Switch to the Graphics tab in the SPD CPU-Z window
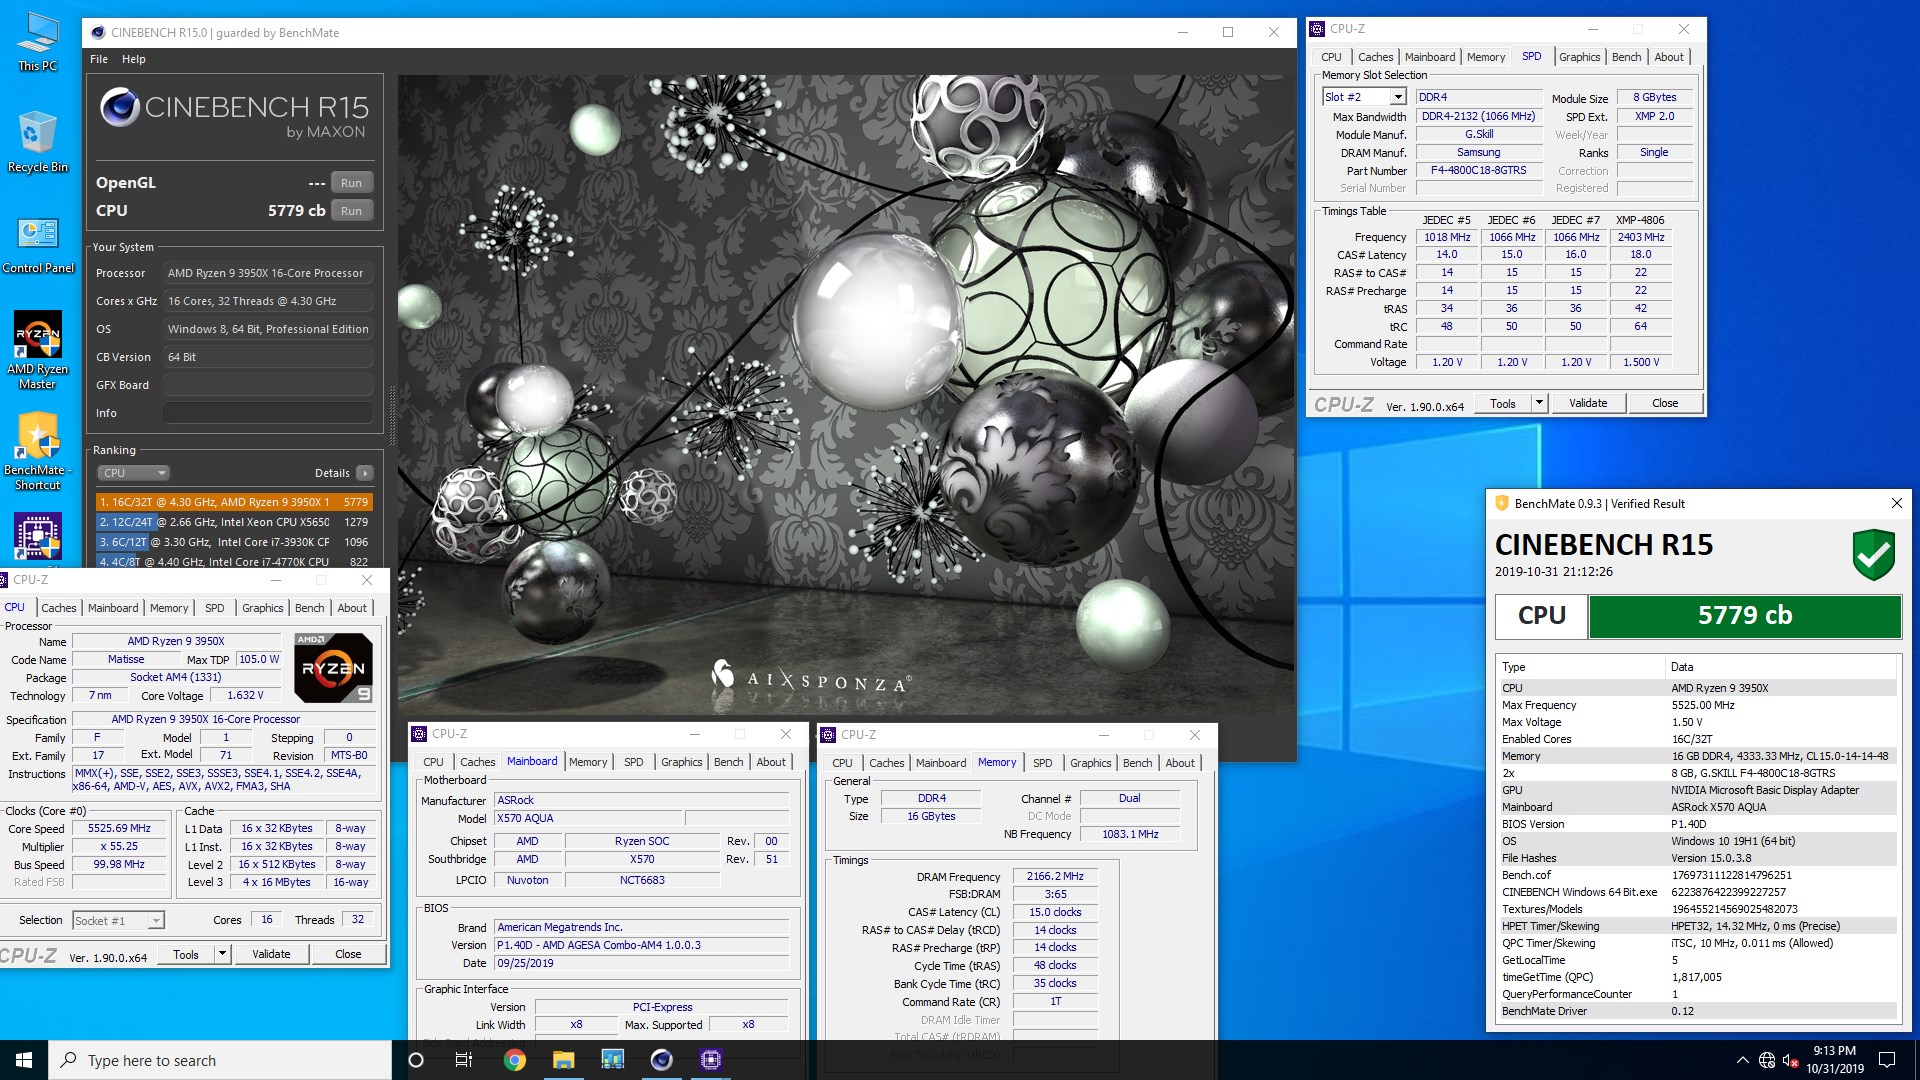The image size is (1920, 1080). (x=1579, y=57)
